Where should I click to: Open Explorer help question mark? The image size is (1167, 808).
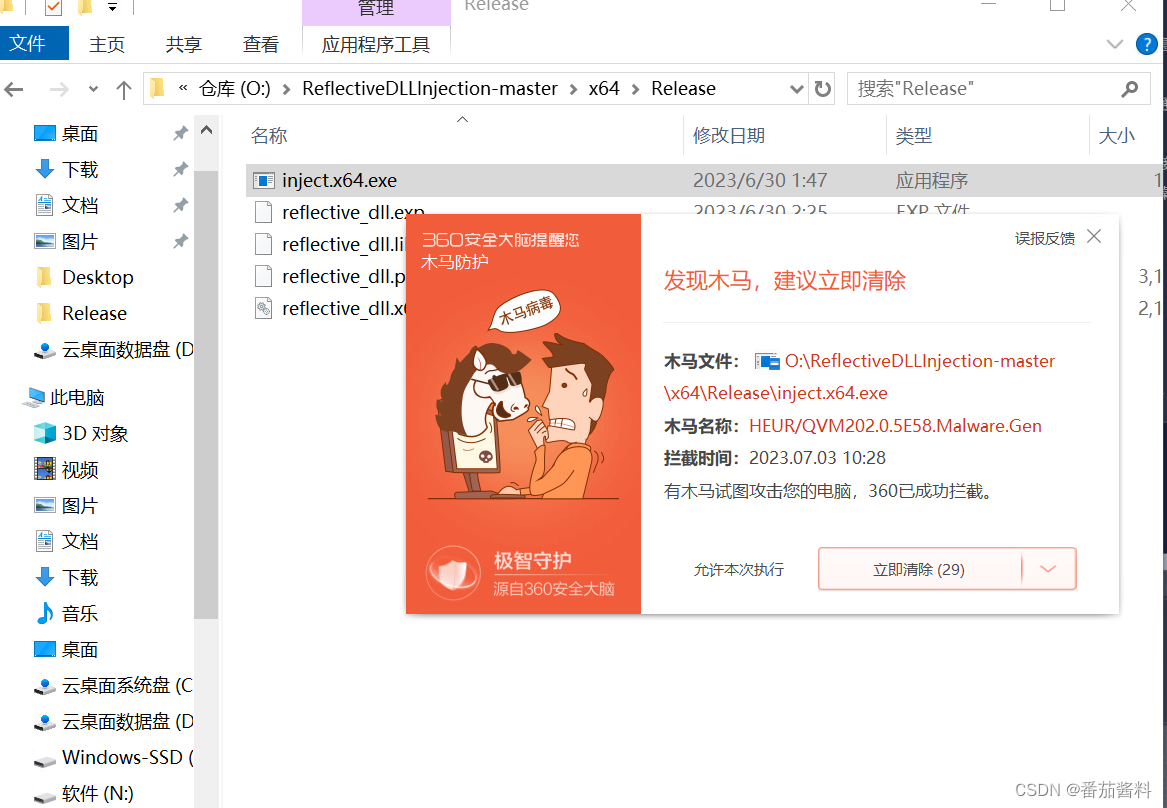(x=1147, y=45)
